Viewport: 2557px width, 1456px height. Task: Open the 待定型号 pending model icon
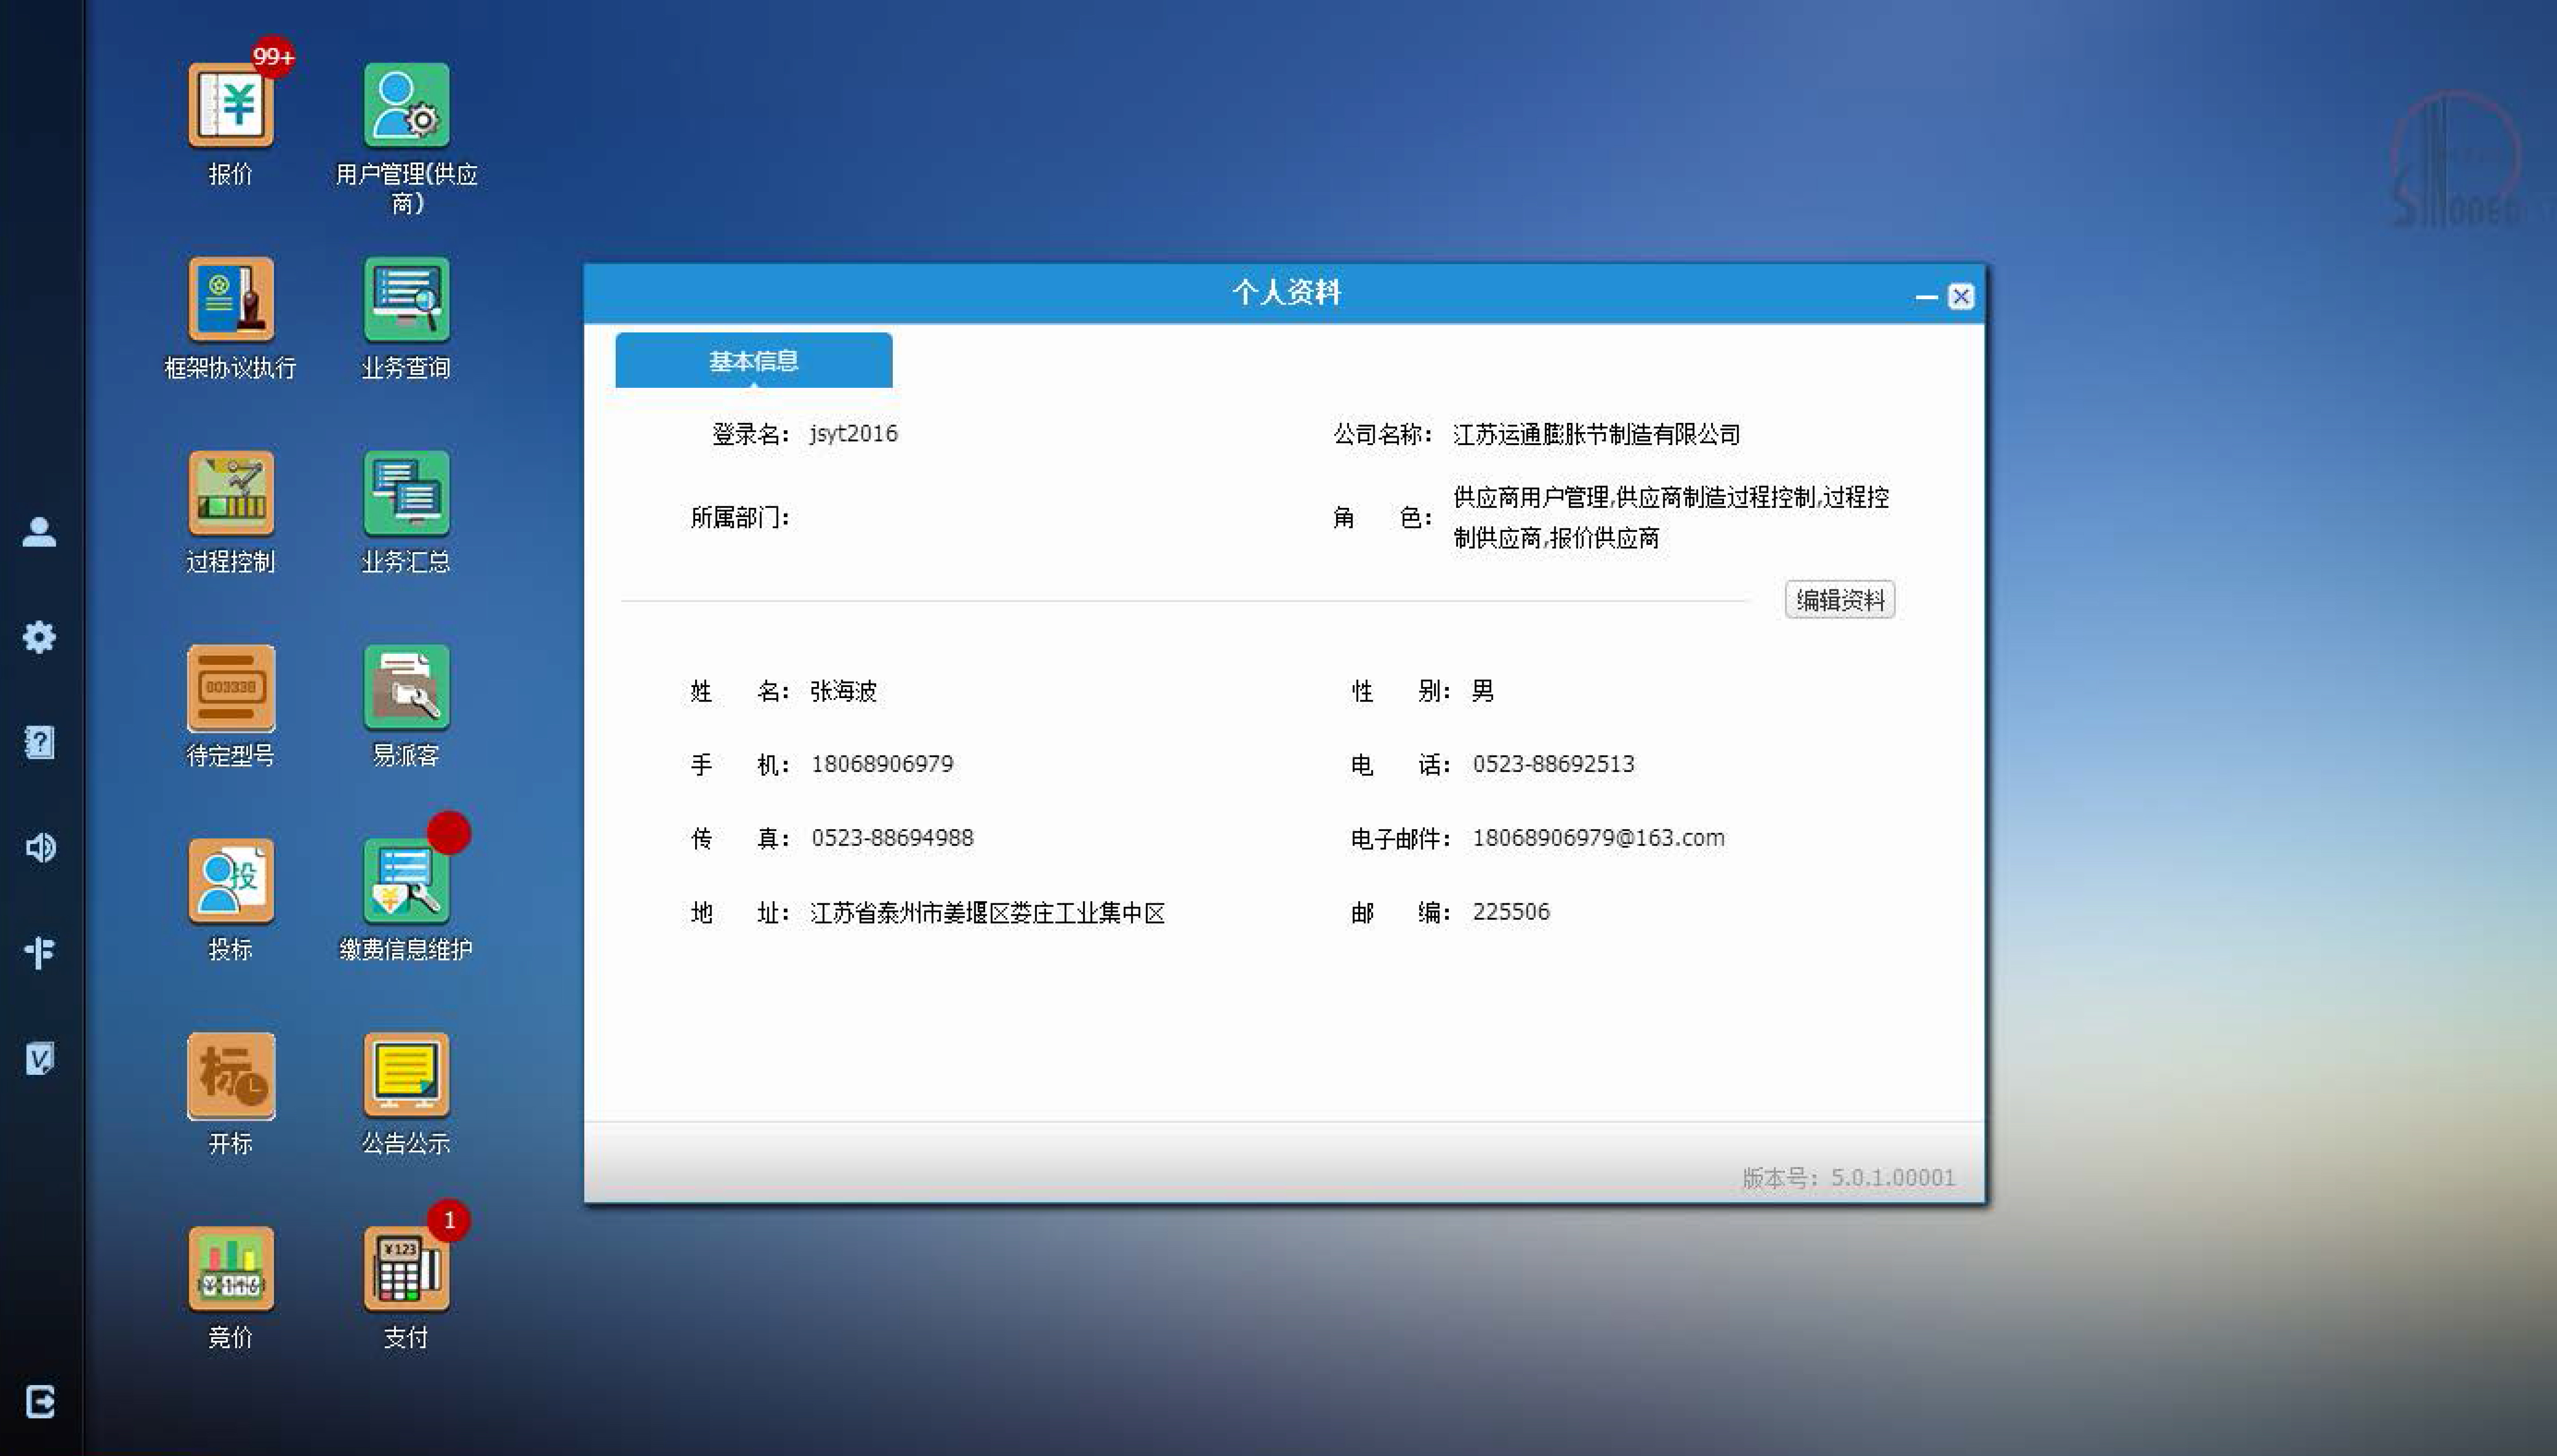click(230, 687)
